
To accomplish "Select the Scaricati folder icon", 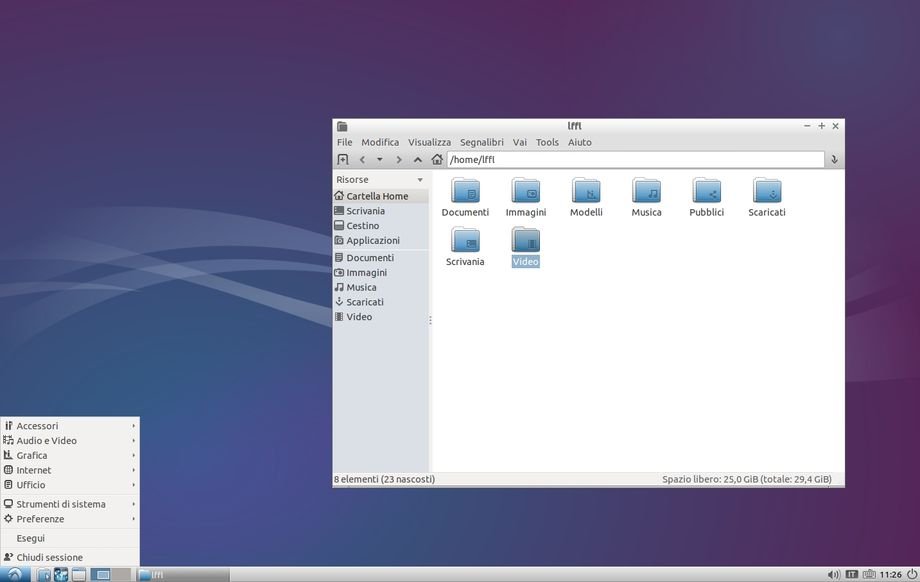I will pyautogui.click(x=766, y=190).
